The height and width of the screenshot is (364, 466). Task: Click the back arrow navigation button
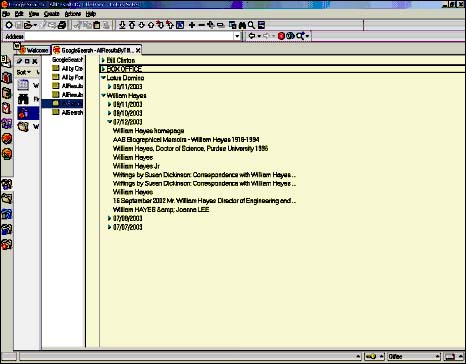click(x=252, y=36)
